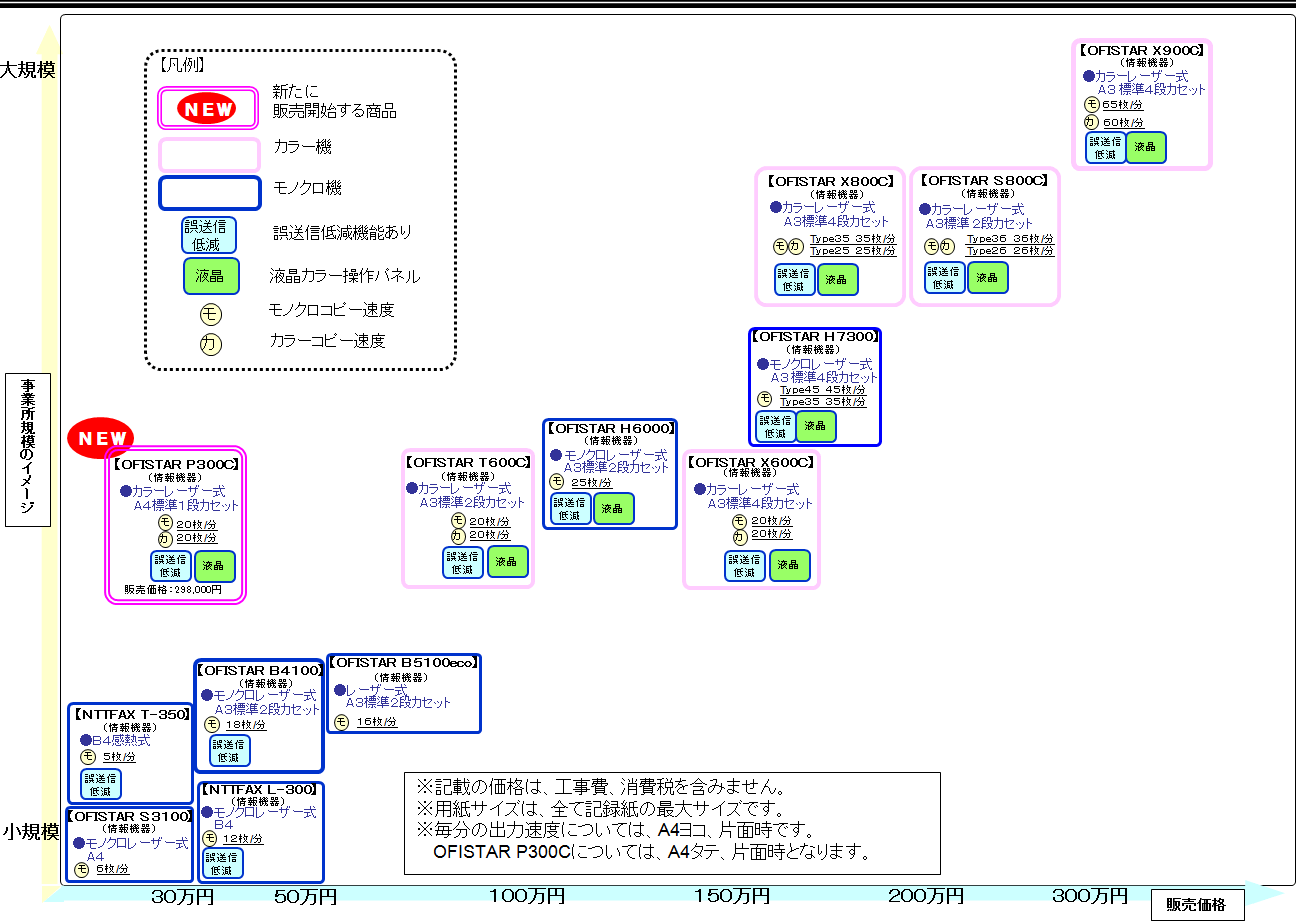This screenshot has width=1296, height=921.
Task: Click the カ color speed icon in X900C card
Action: coord(1092,122)
